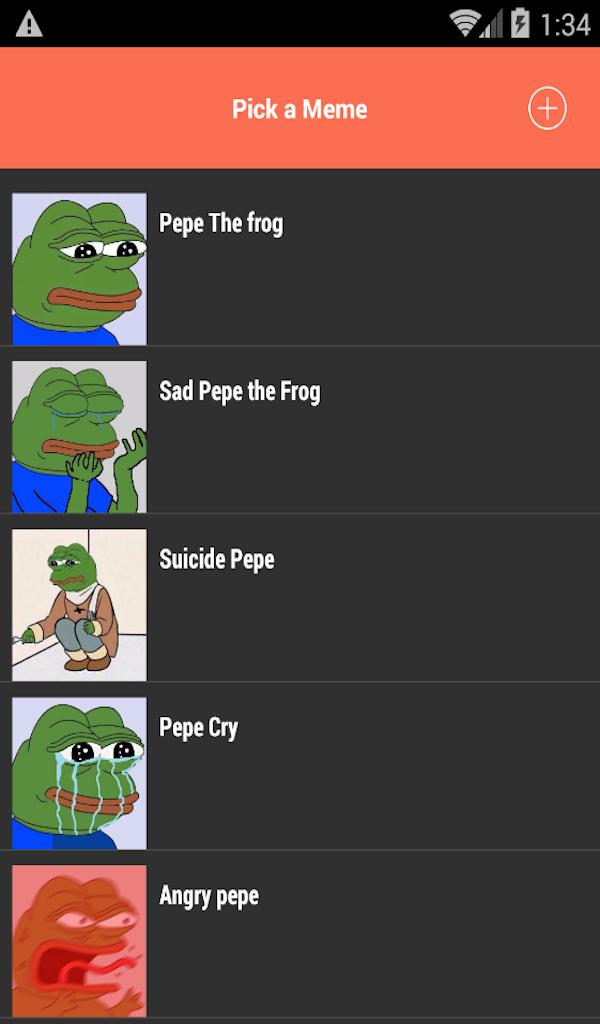Viewport: 600px width, 1024px height.
Task: Tap the Wi-Fi status icon
Action: coord(465,24)
